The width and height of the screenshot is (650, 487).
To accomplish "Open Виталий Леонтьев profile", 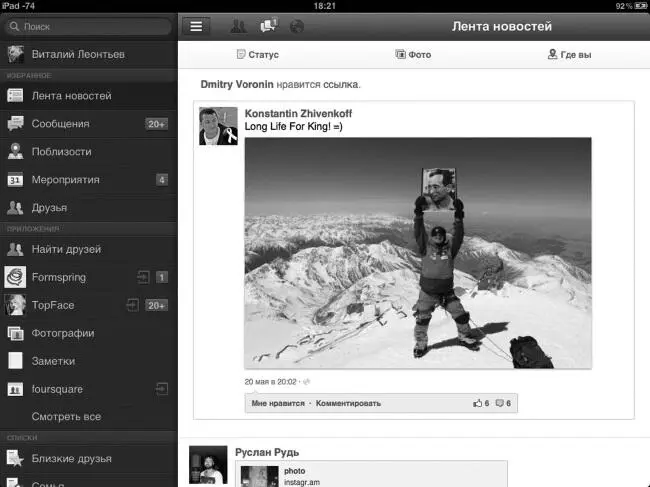I will coord(78,54).
